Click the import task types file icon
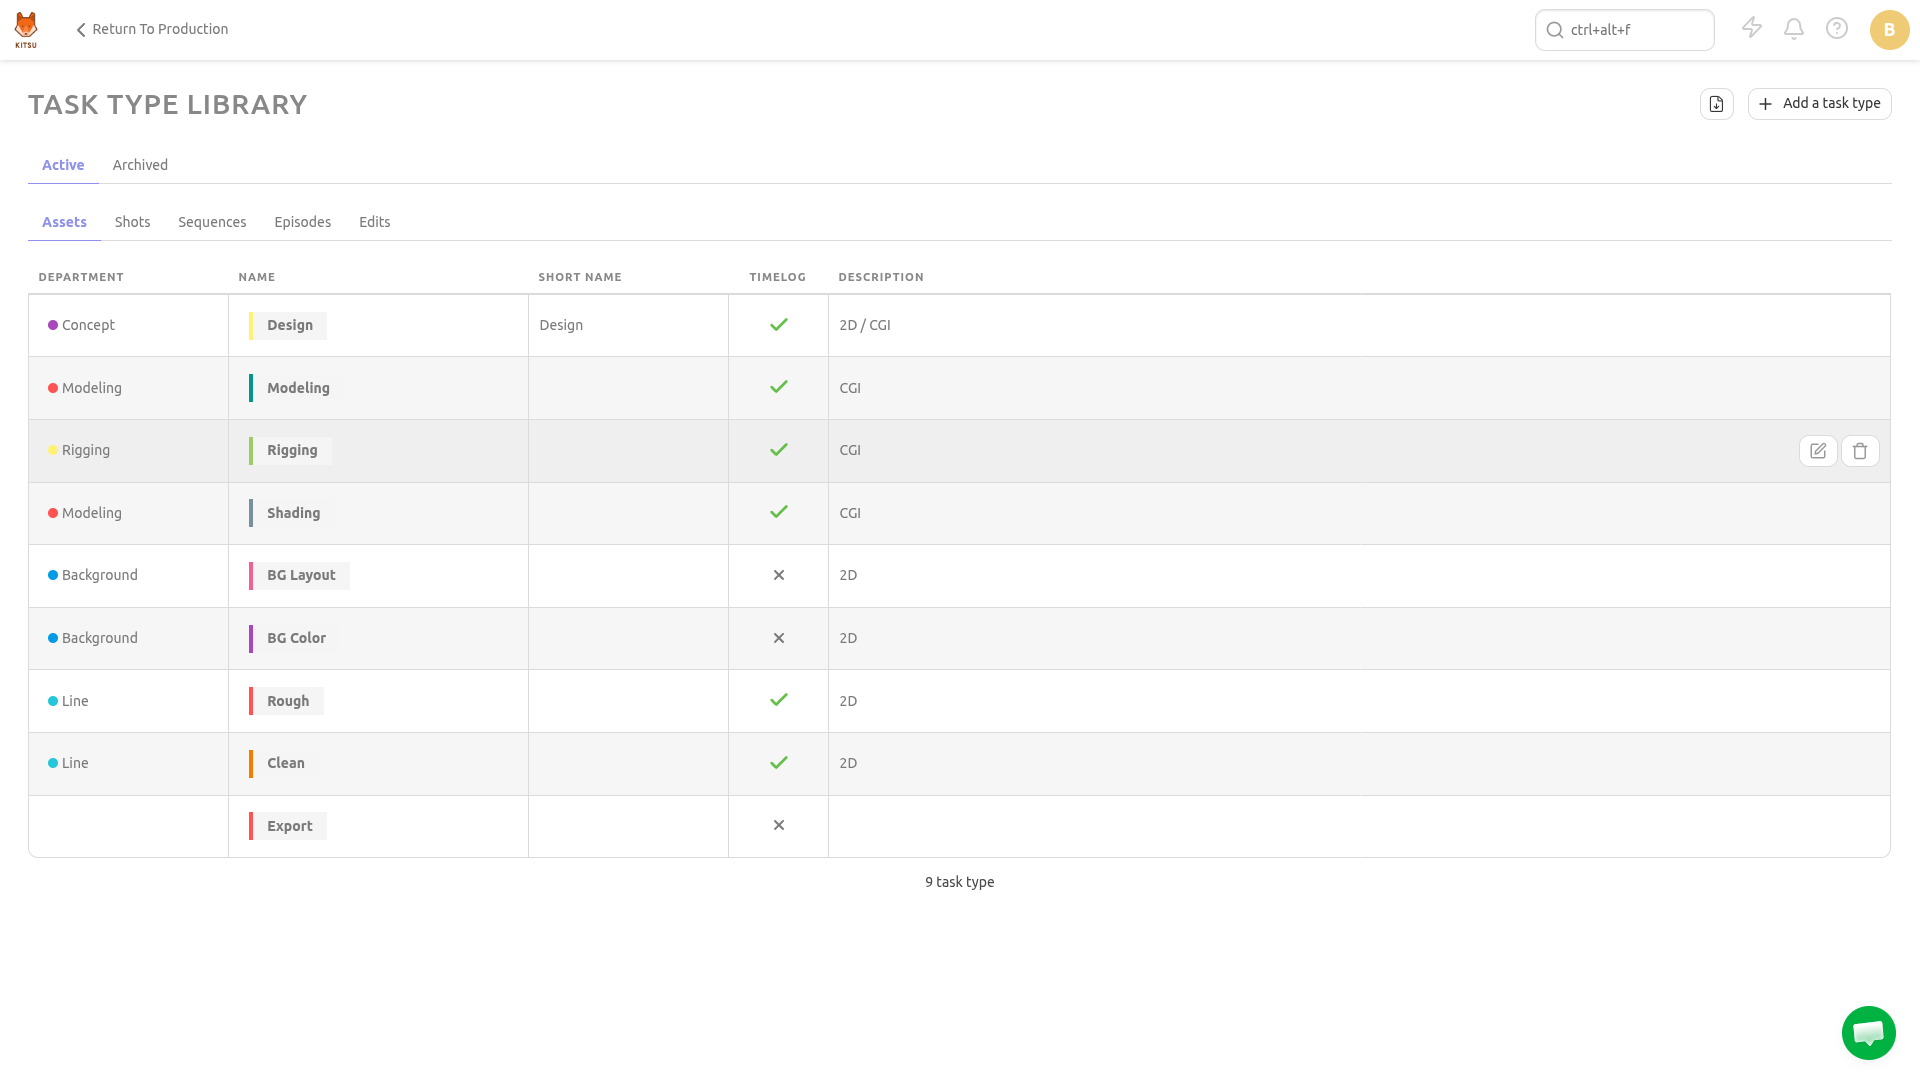The width and height of the screenshot is (1920, 1080). [1717, 104]
